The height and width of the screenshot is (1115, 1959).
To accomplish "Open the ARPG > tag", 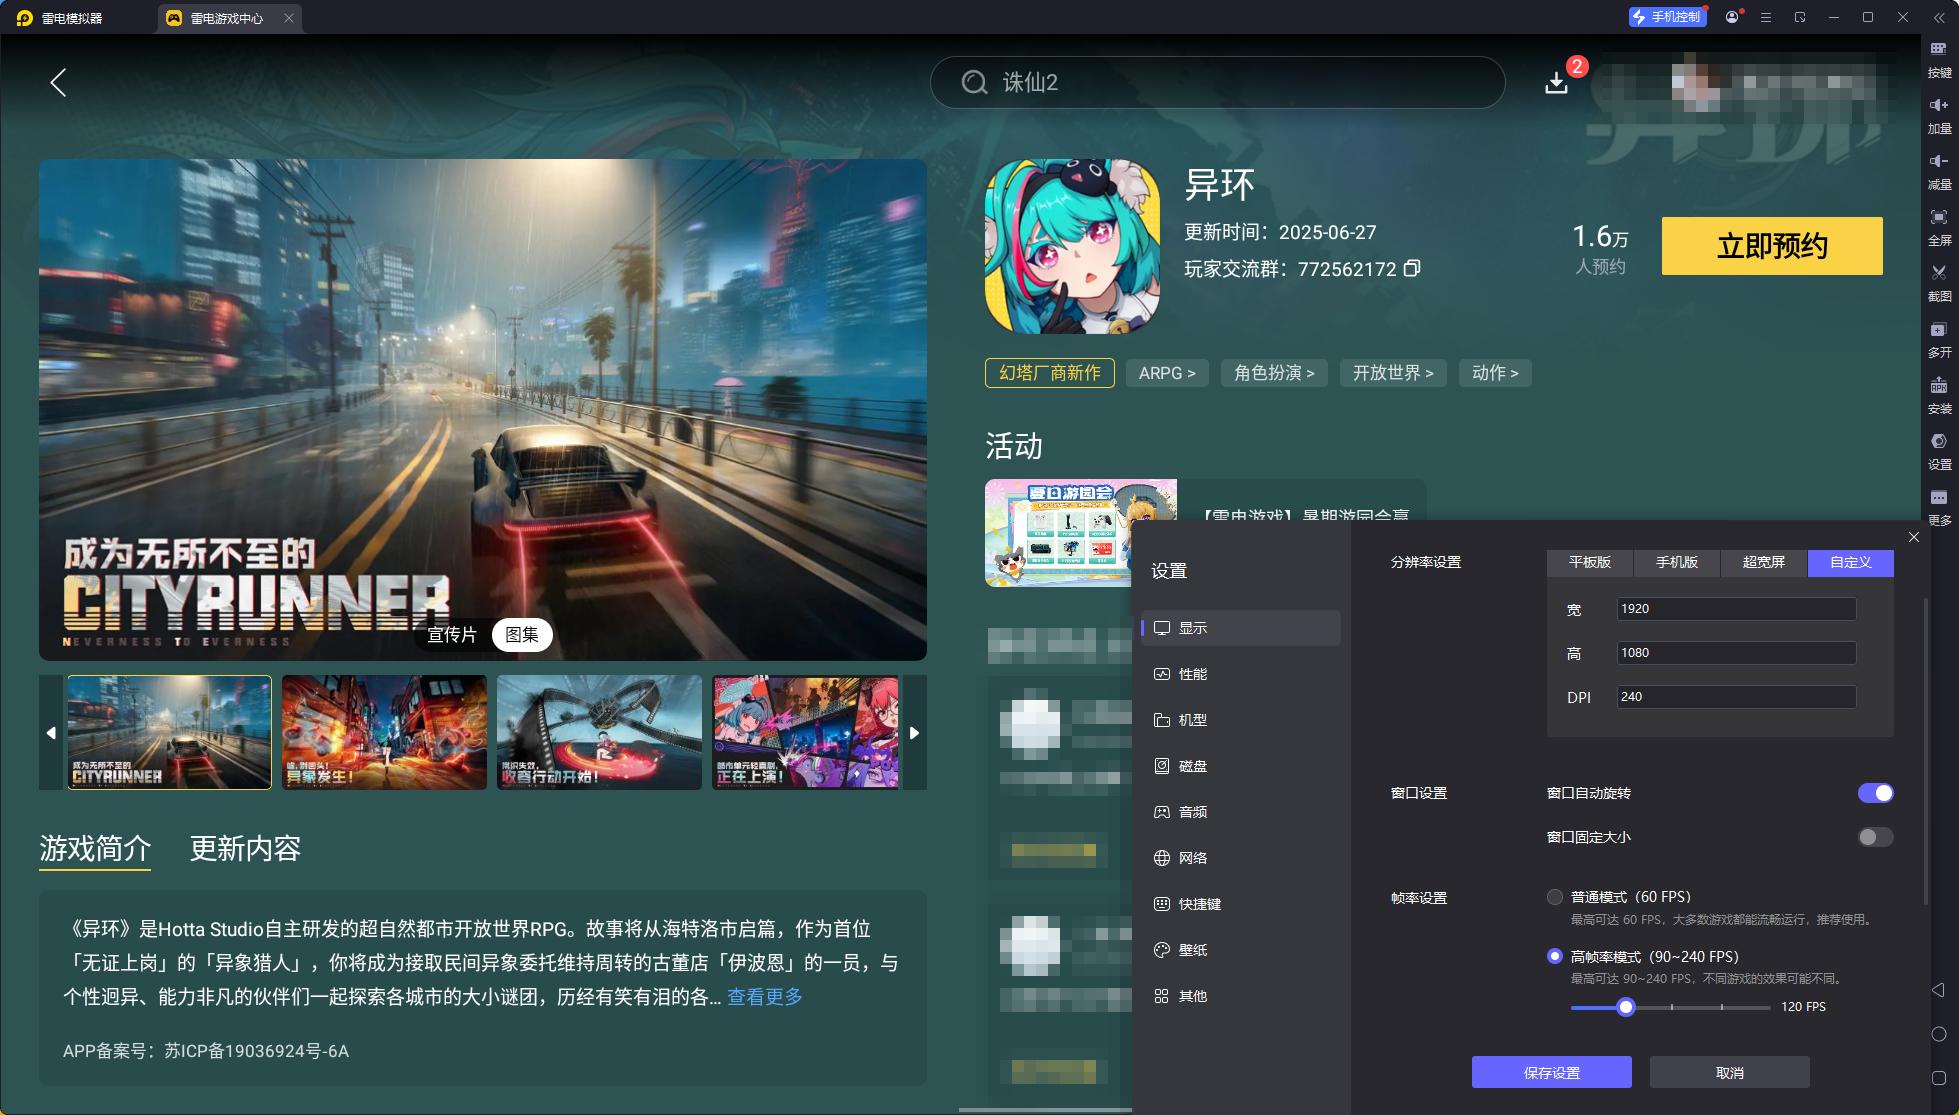I will click(1167, 373).
